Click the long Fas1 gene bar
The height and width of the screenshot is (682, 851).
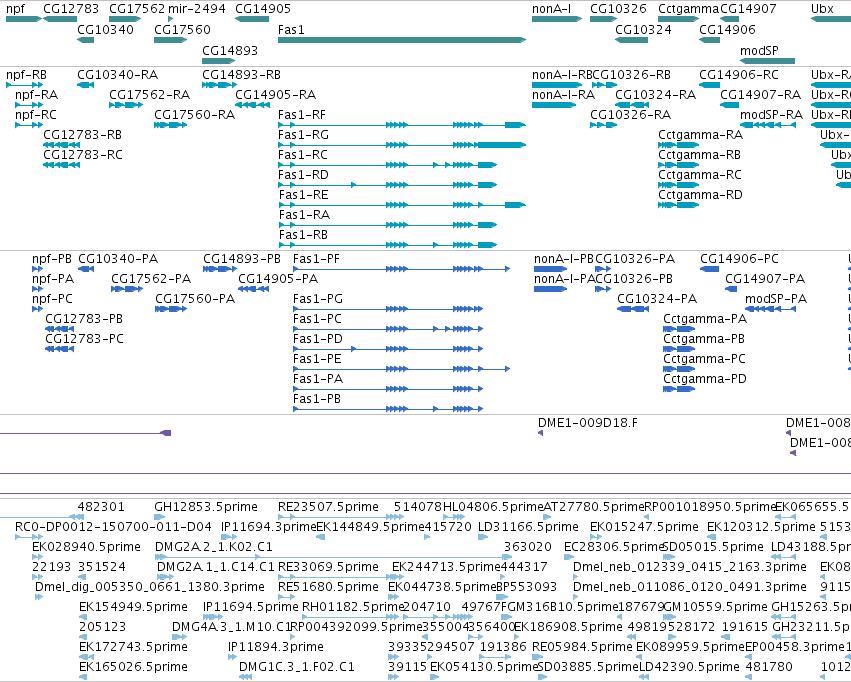click(x=402, y=40)
